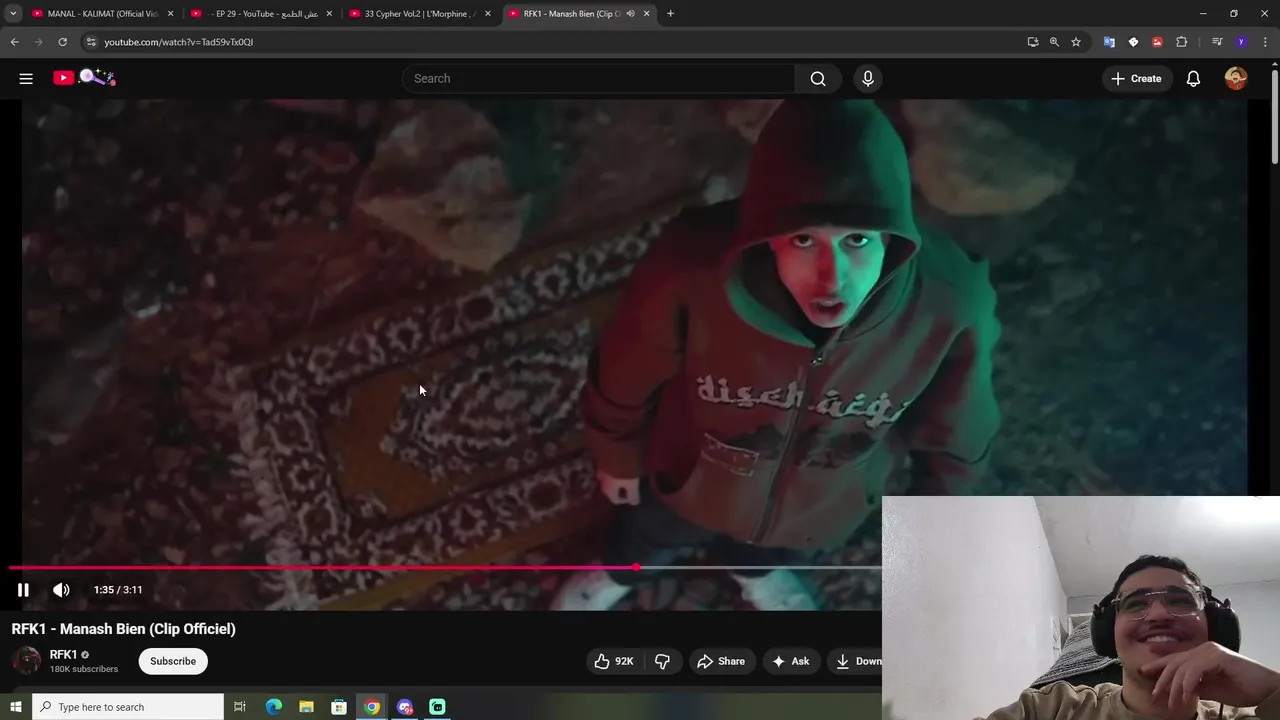1280x720 pixels.
Task: Download the video using the Download button
Action: [858, 661]
